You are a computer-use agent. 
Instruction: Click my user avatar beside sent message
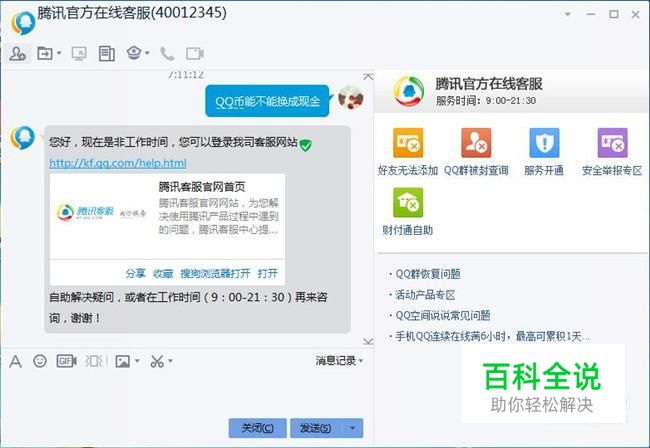pyautogui.click(x=351, y=98)
